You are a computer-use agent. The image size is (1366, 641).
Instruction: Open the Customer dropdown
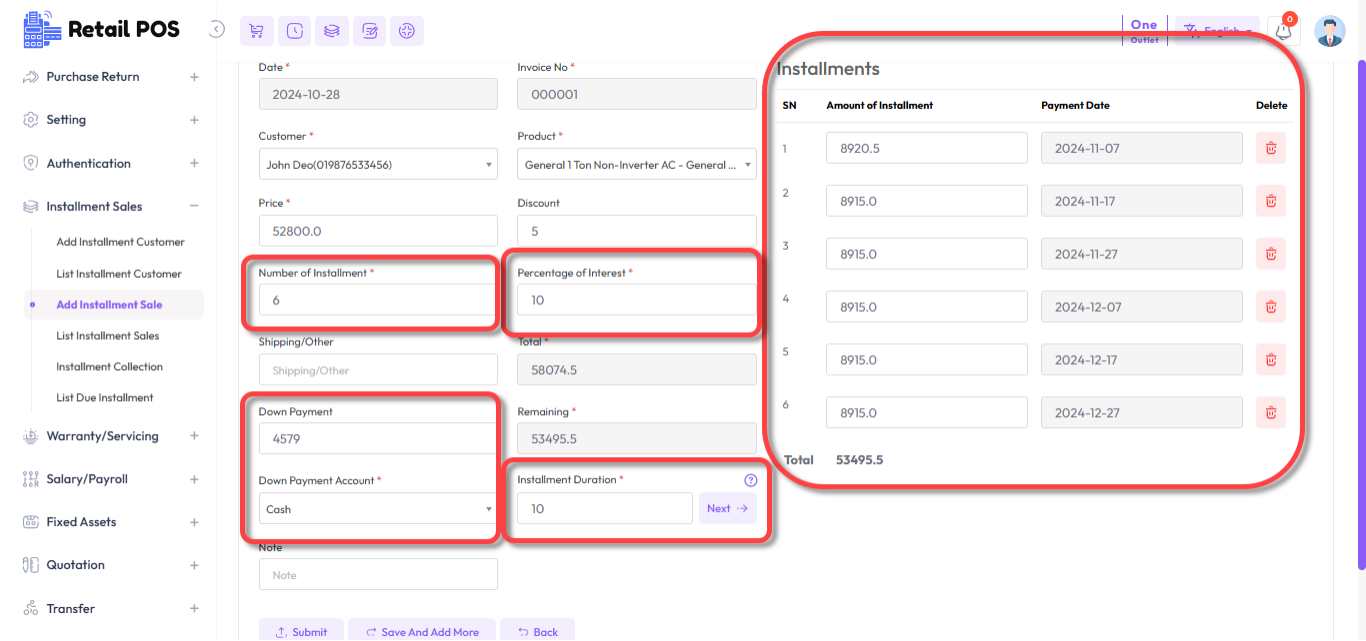point(378,165)
